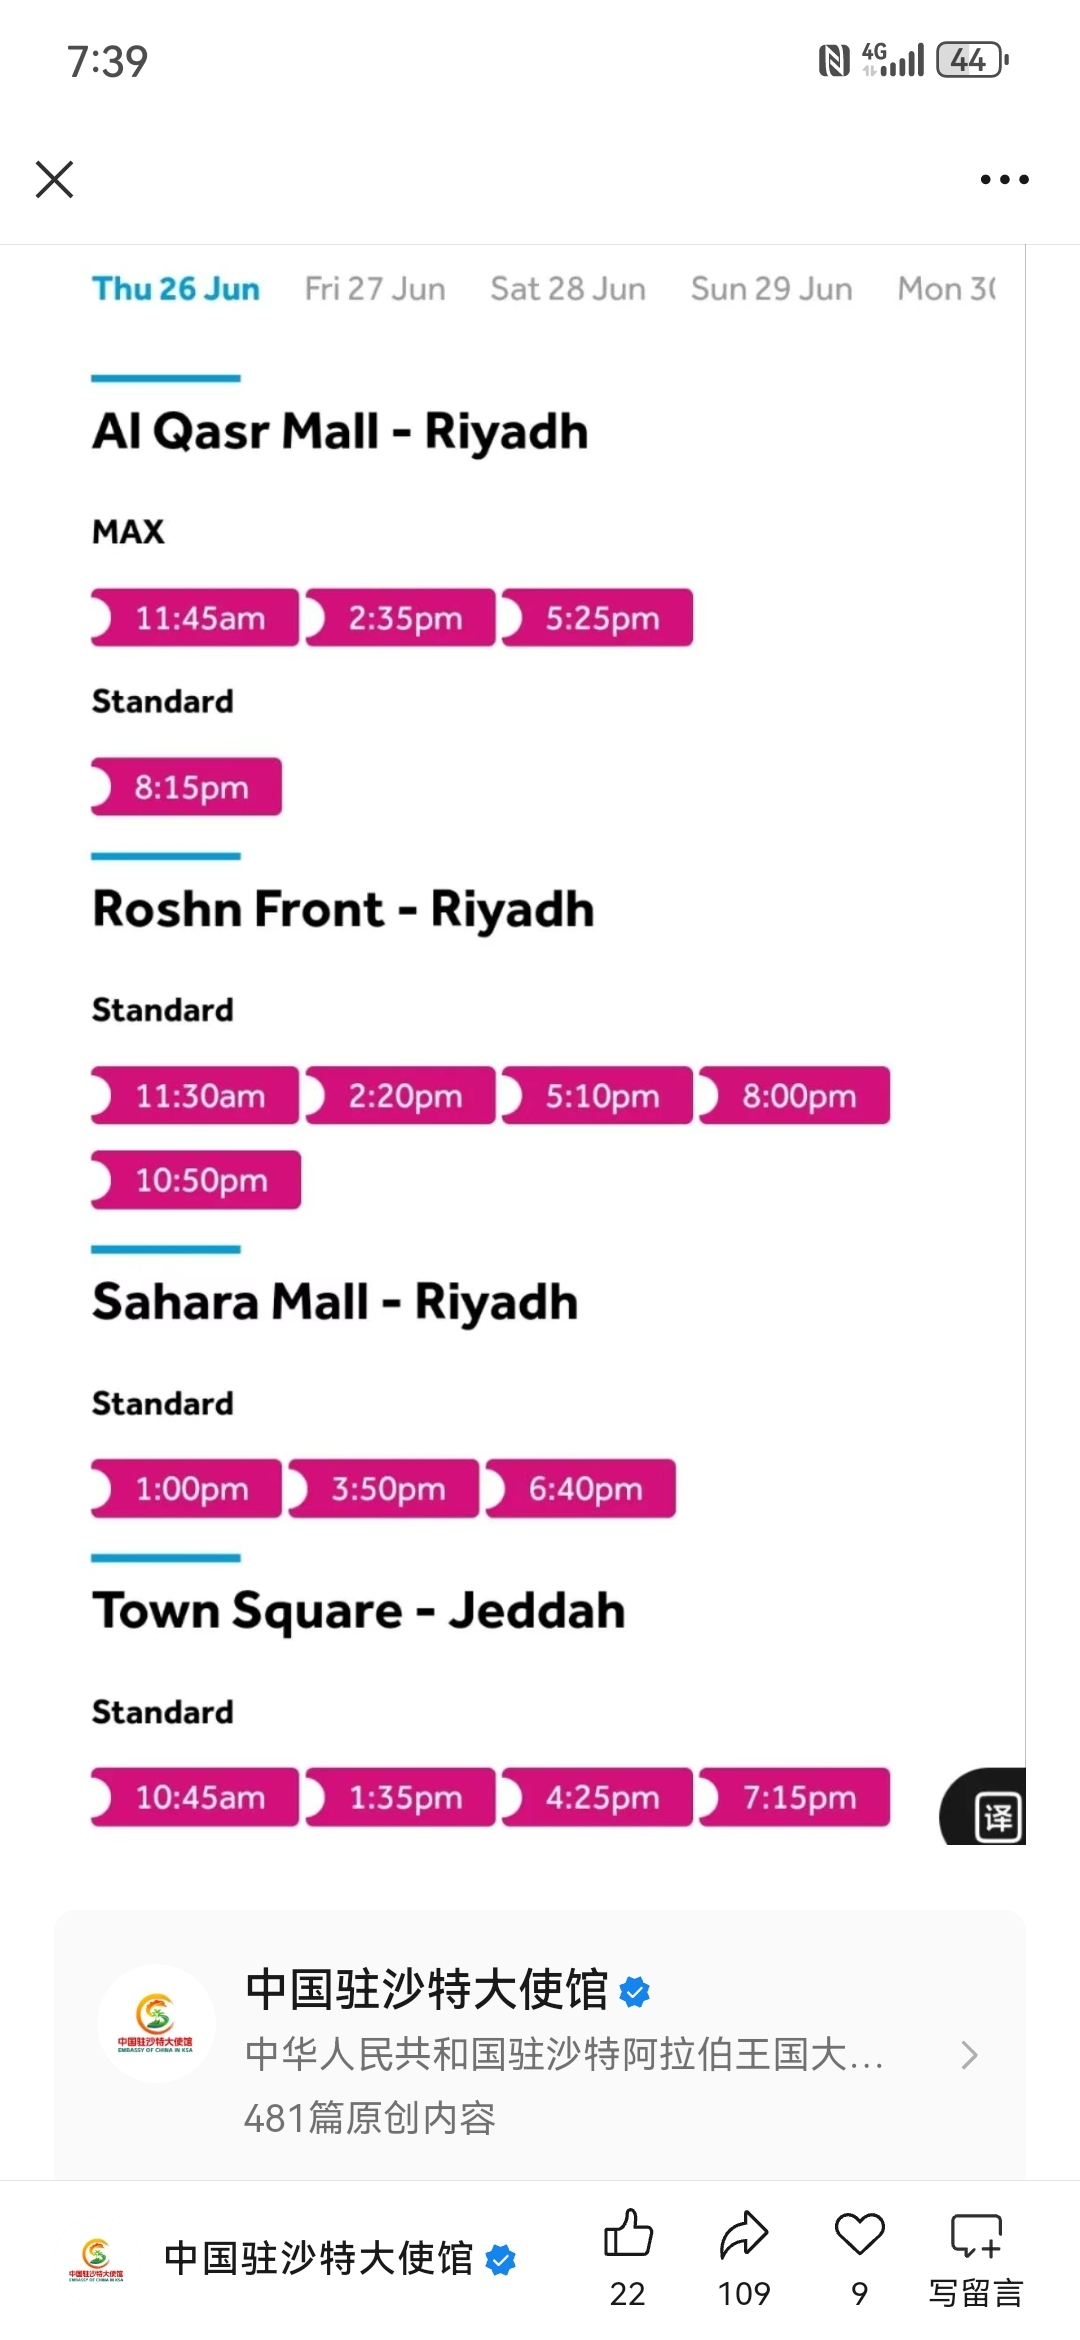The height and width of the screenshot is (2340, 1080).
Task: Choose the 11:45am MAX showtime
Action: point(195,618)
